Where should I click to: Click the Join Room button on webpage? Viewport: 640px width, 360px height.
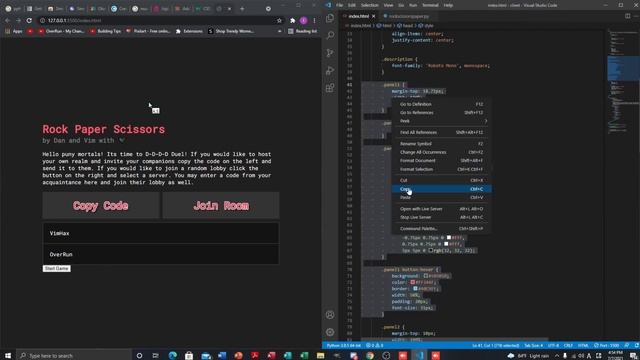221,205
